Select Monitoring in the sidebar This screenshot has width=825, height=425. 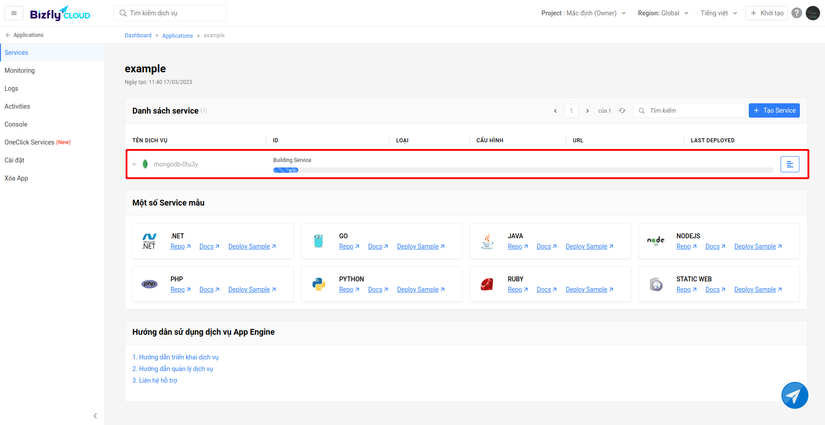(52, 70)
